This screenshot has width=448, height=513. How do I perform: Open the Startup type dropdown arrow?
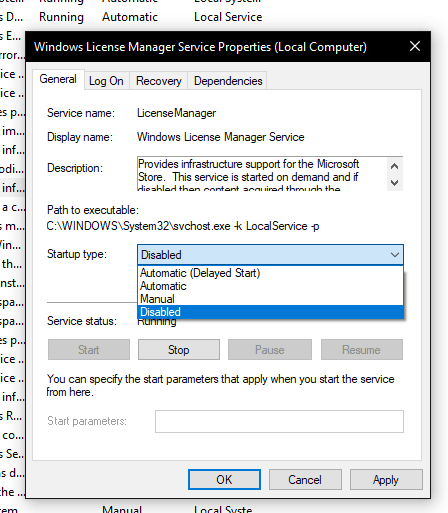pos(395,255)
